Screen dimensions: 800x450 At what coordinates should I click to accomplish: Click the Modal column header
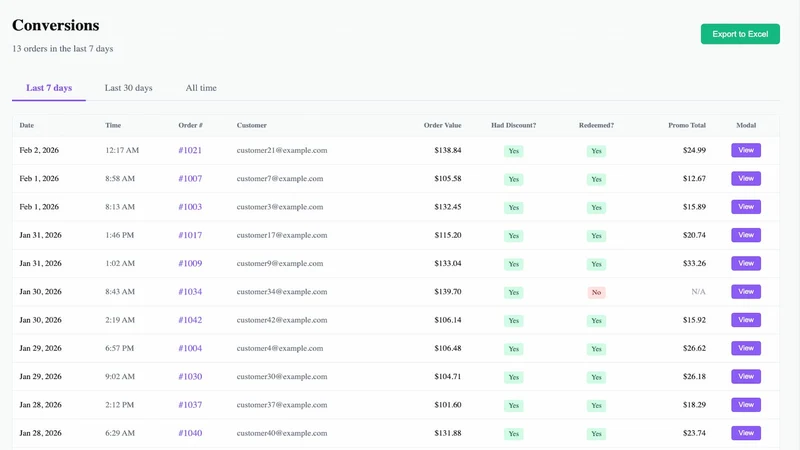tap(746, 125)
